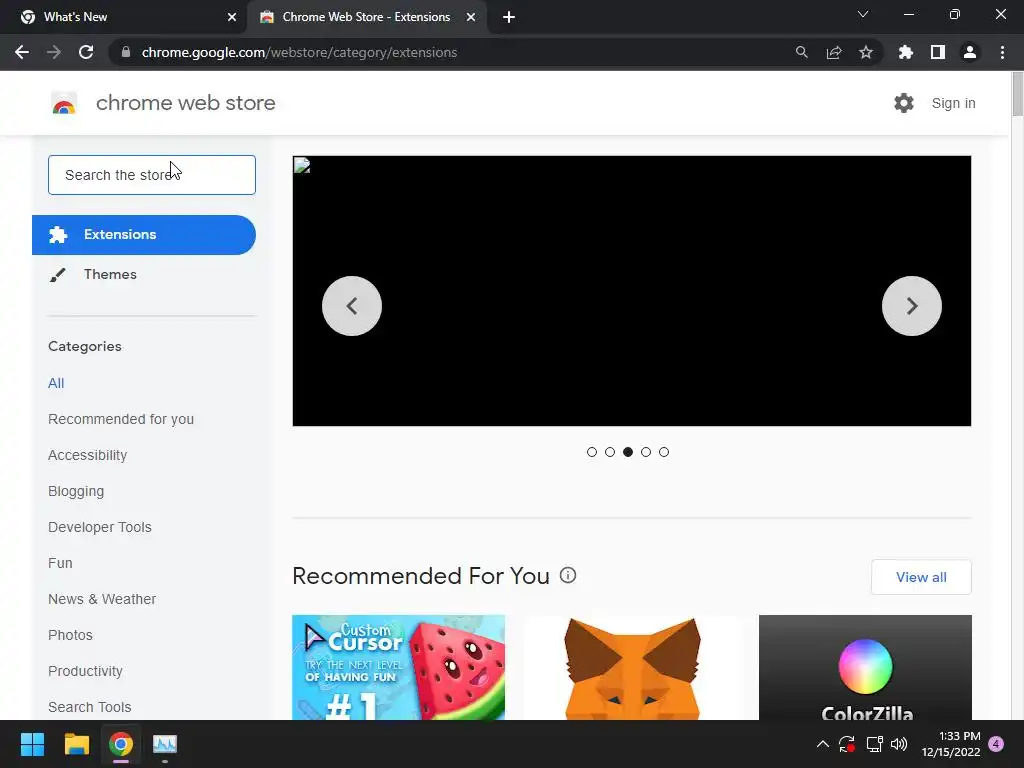The height and width of the screenshot is (768, 1024).
Task: Show previous carousel slide
Action: coord(352,306)
